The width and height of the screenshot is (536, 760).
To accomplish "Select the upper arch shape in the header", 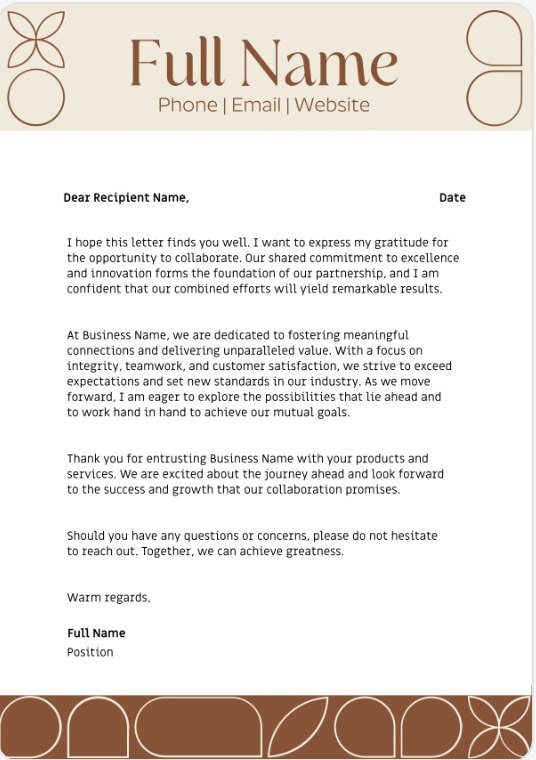I will click(x=494, y=38).
